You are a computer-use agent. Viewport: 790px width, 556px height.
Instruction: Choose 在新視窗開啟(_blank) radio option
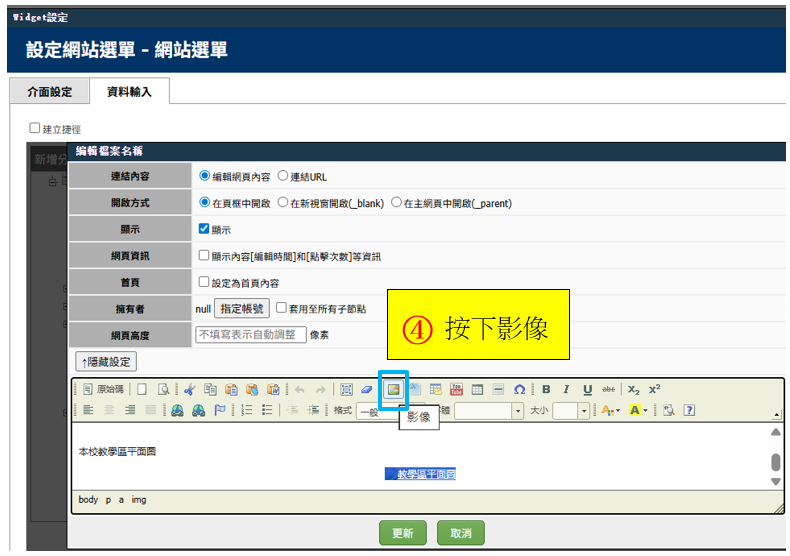(283, 202)
